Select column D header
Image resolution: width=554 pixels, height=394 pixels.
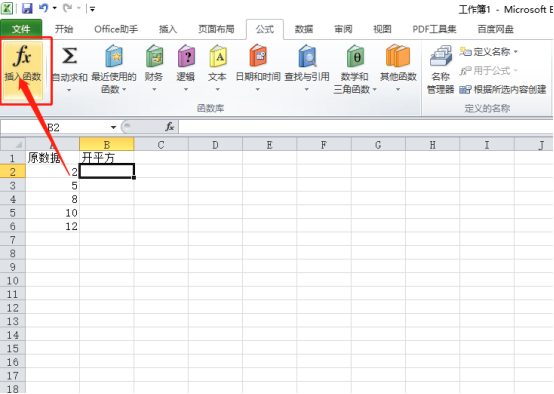(x=215, y=145)
